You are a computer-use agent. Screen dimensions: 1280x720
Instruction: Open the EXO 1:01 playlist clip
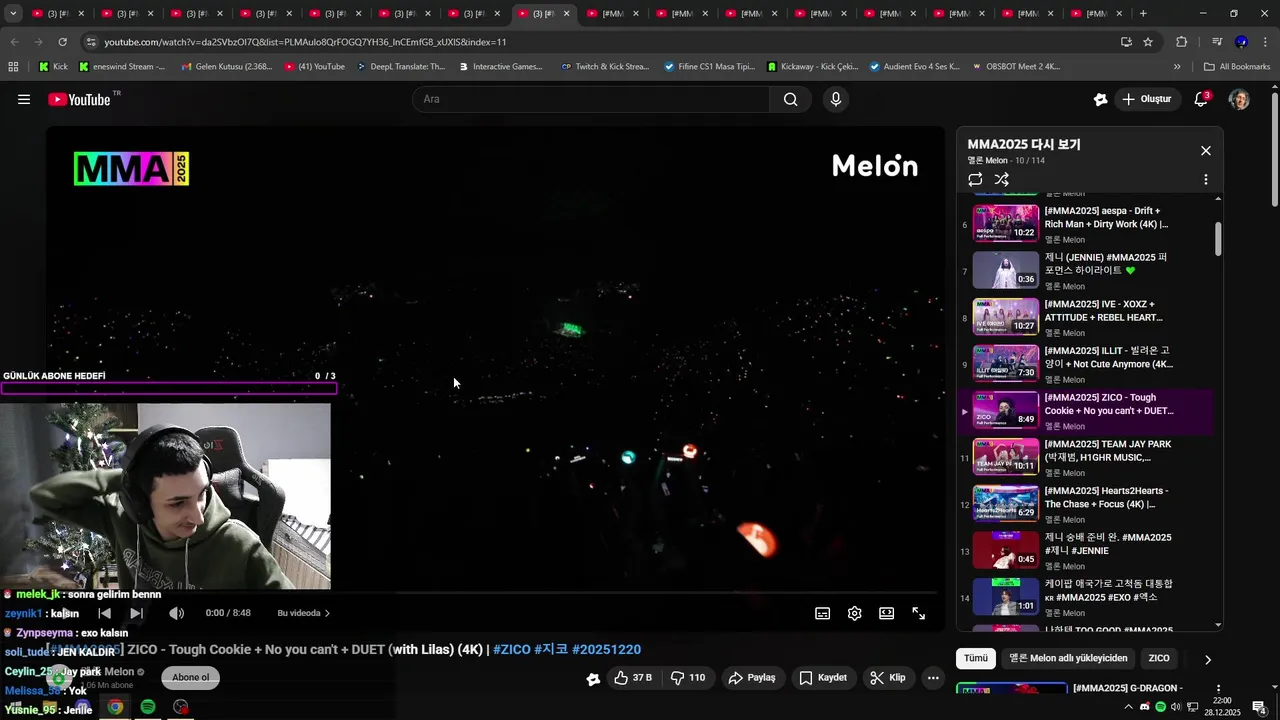[1085, 598]
